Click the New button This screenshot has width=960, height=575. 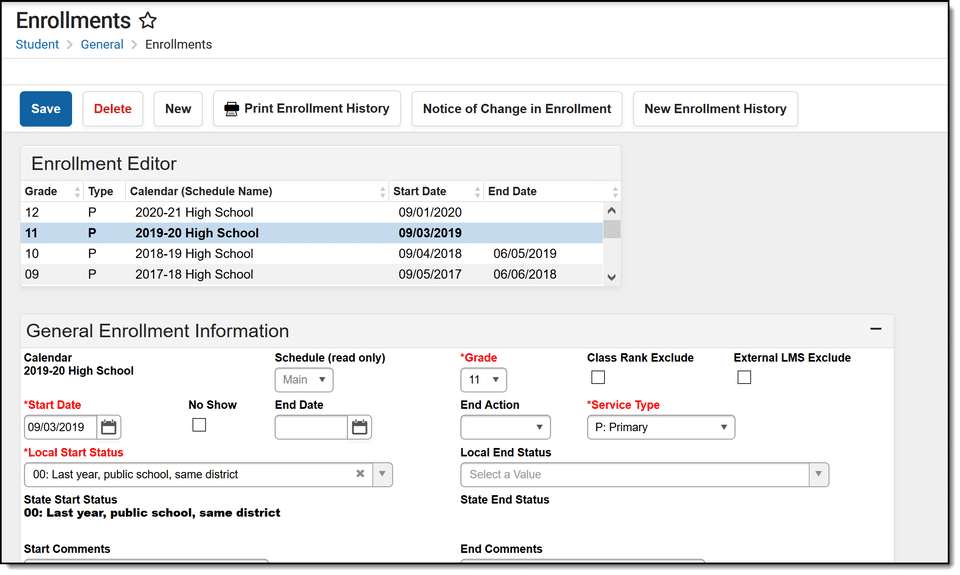[178, 109]
